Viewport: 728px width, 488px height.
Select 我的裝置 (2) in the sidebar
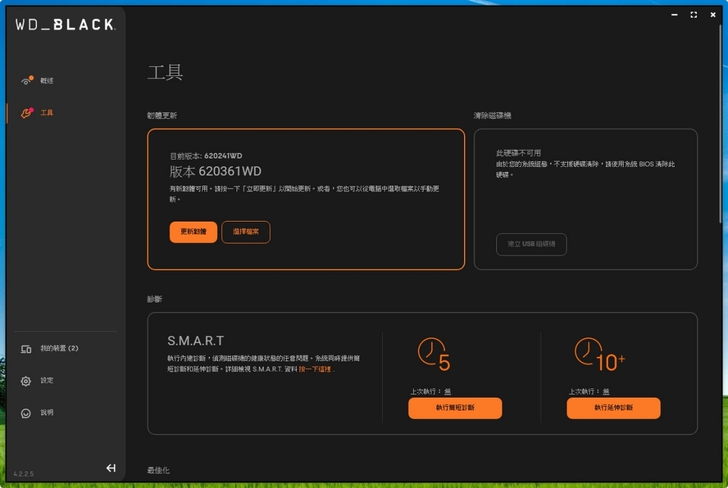[x=59, y=349]
